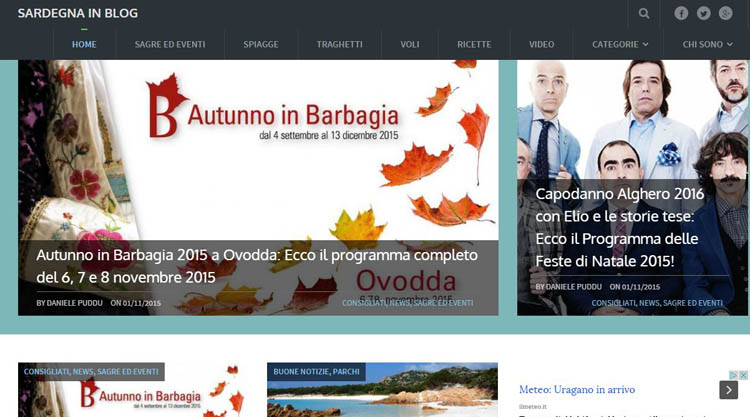Expand the Categorie dropdown menu

coord(620,44)
